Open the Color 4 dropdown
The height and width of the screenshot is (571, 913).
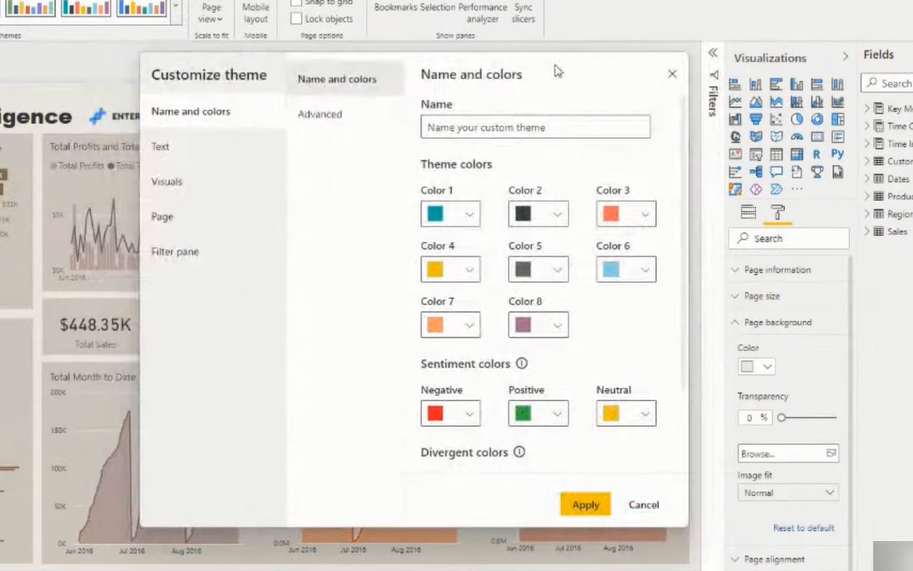coord(451,269)
